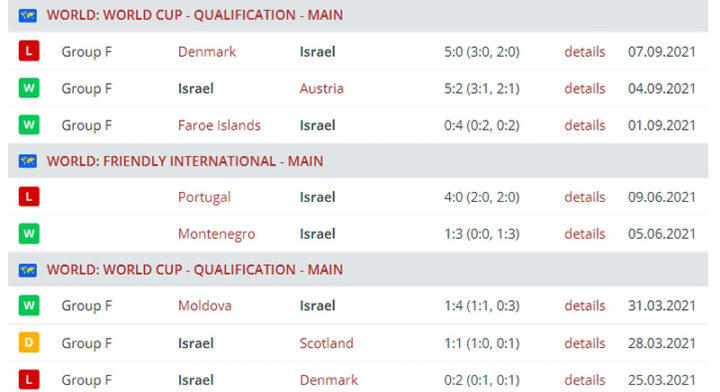This screenshot has height=392, width=720.
Task: Click the red L badge for Portugal match
Action: tap(29, 196)
